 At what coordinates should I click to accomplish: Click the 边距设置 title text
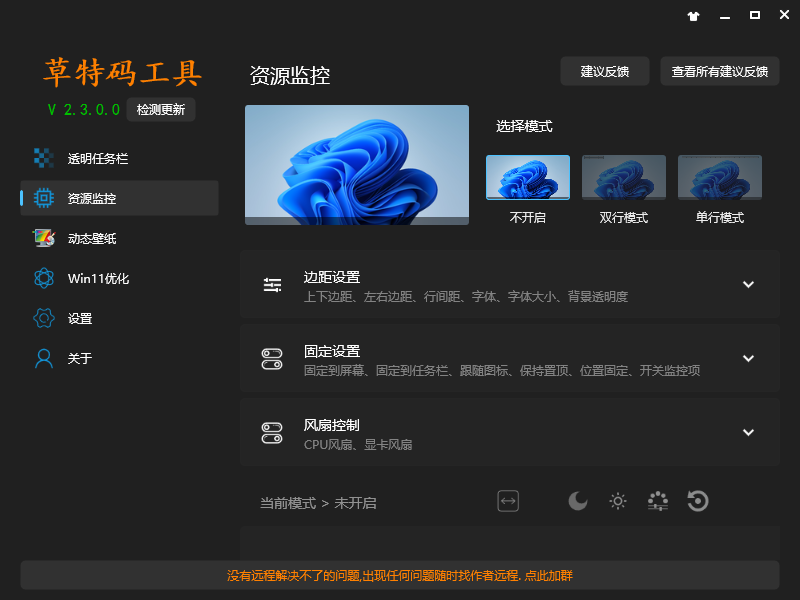click(x=332, y=277)
